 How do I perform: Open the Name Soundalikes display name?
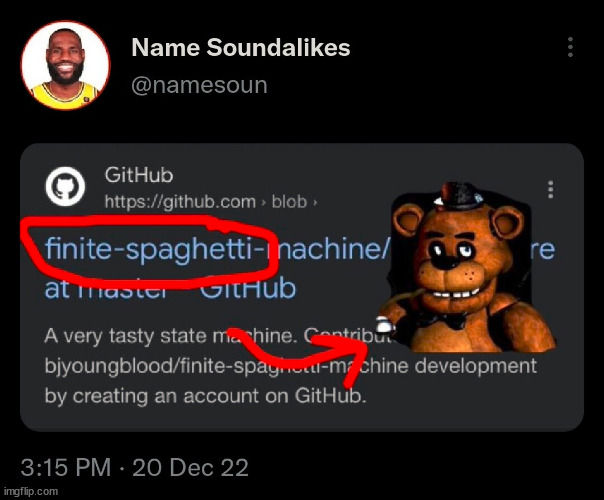point(241,47)
